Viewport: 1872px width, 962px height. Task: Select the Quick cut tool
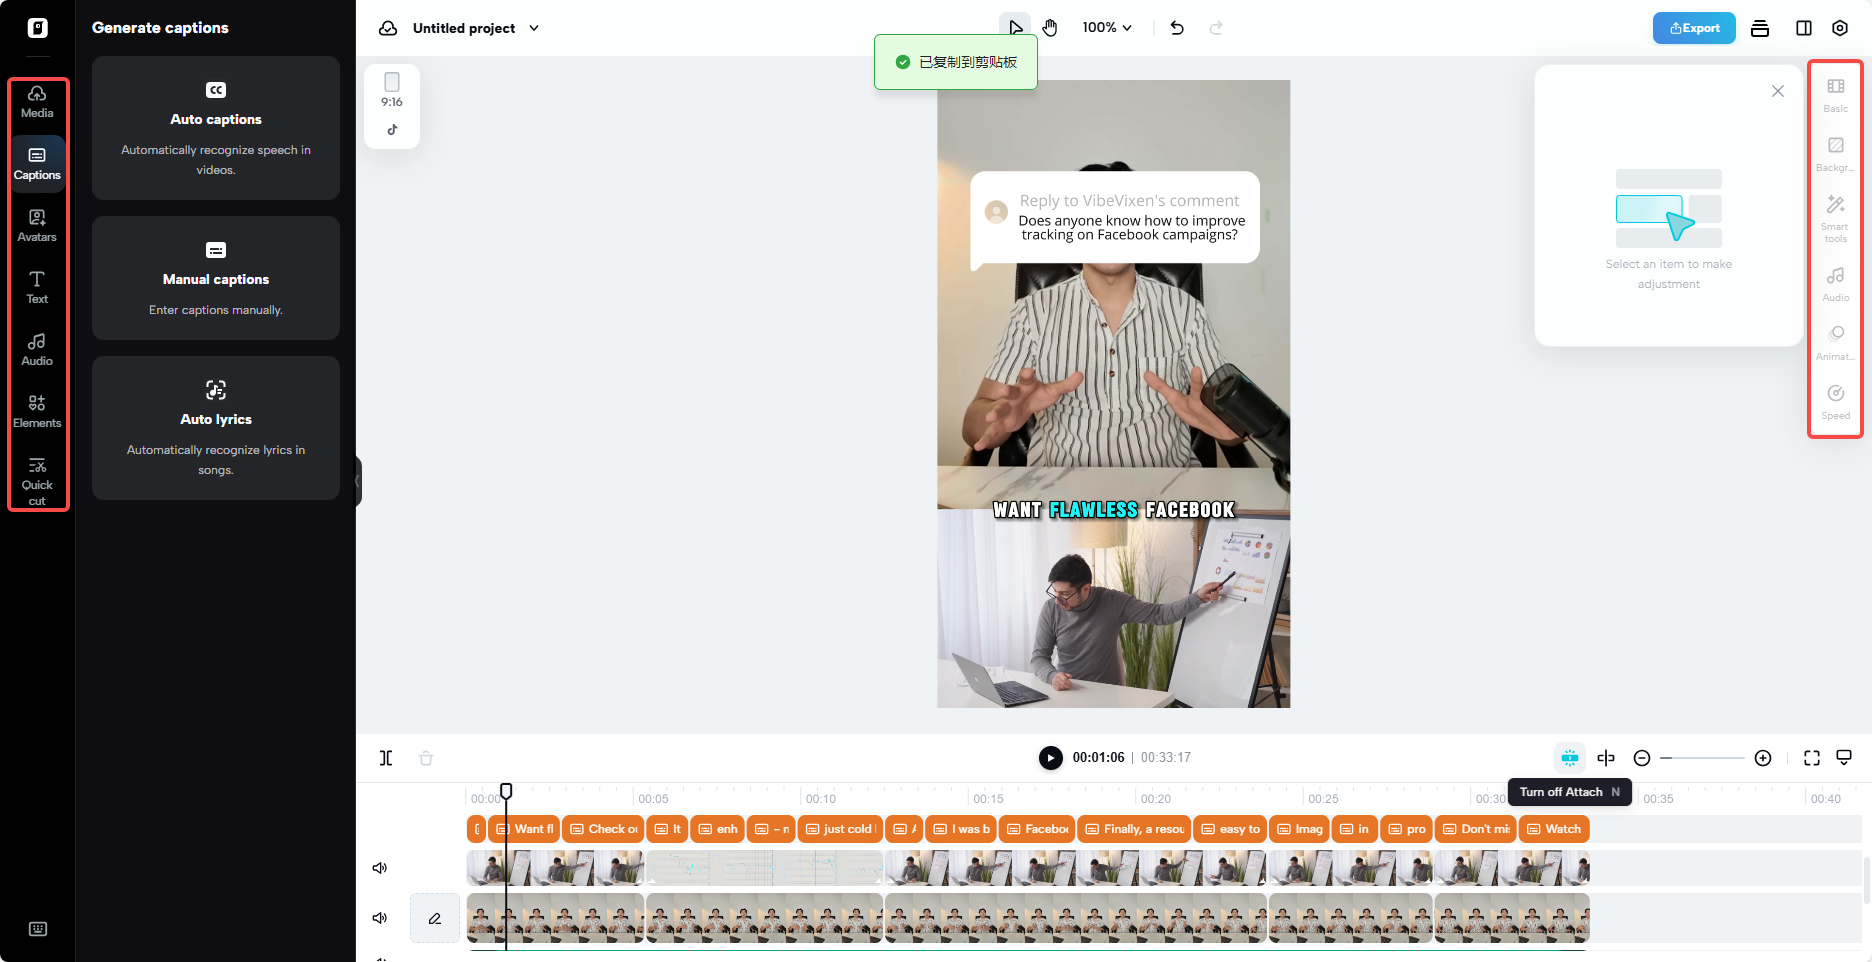[37, 478]
